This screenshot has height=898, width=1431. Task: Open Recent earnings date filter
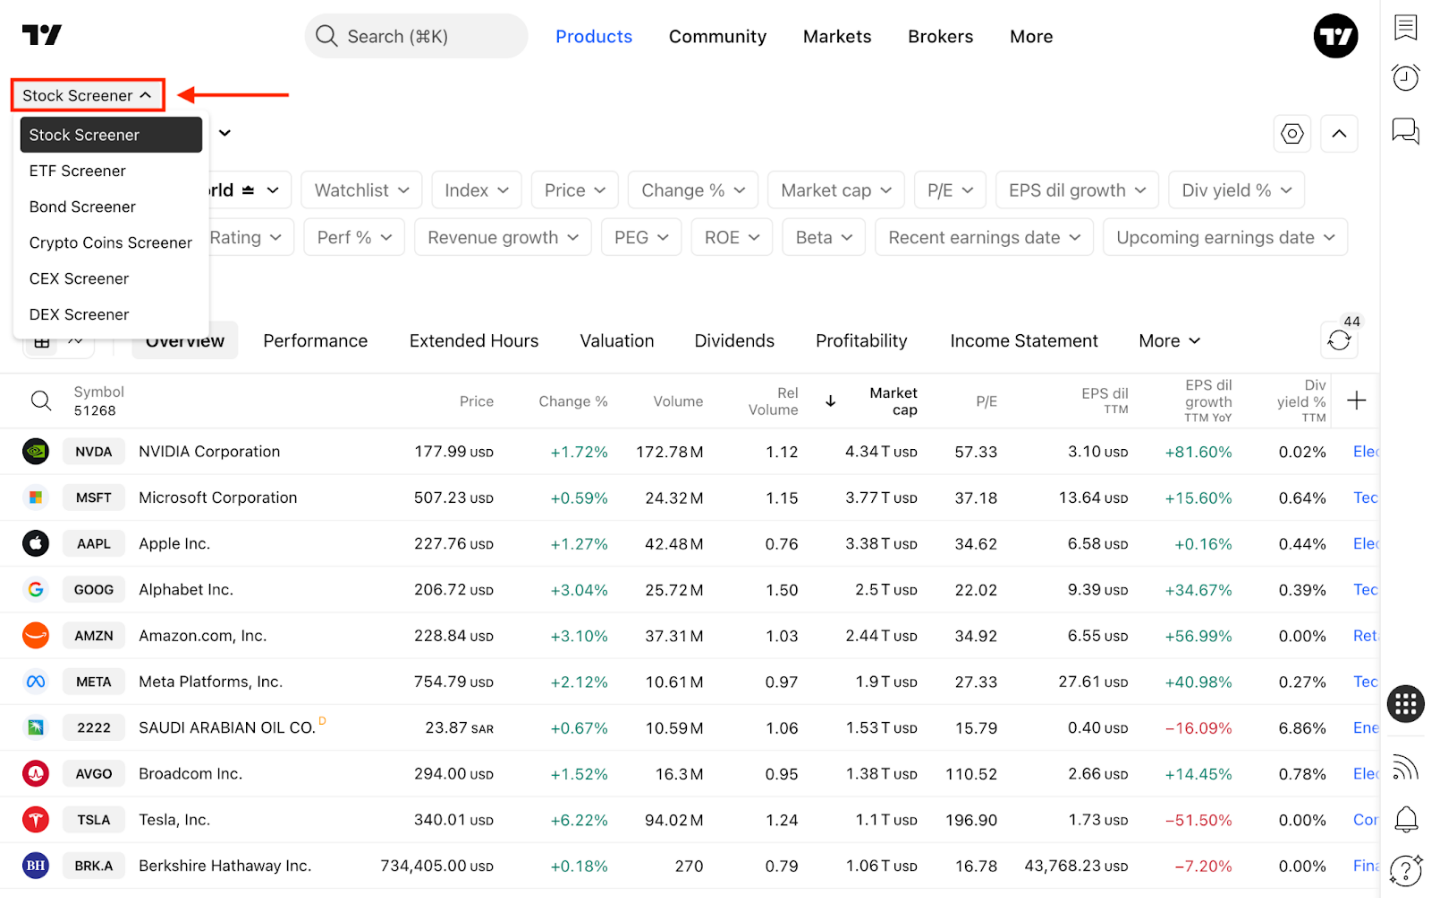[x=984, y=237]
